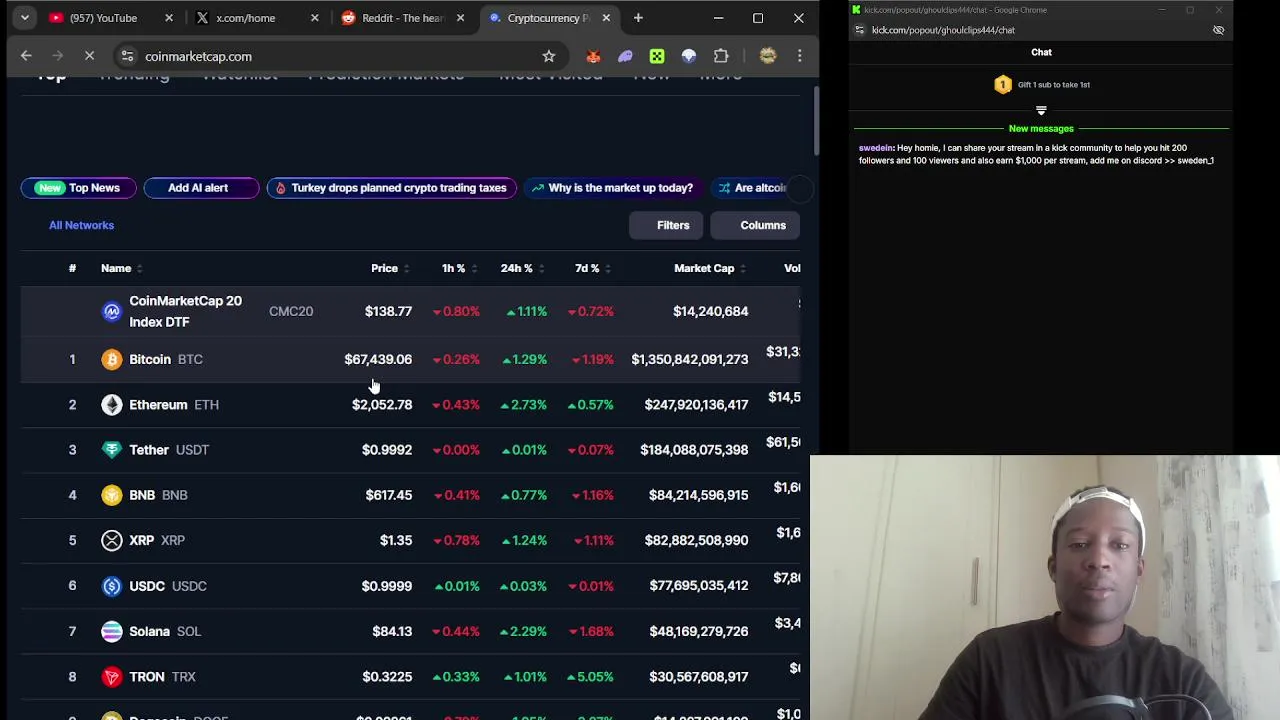Click the Ethereum coin logo
The height and width of the screenshot is (720, 1280).
point(111,404)
